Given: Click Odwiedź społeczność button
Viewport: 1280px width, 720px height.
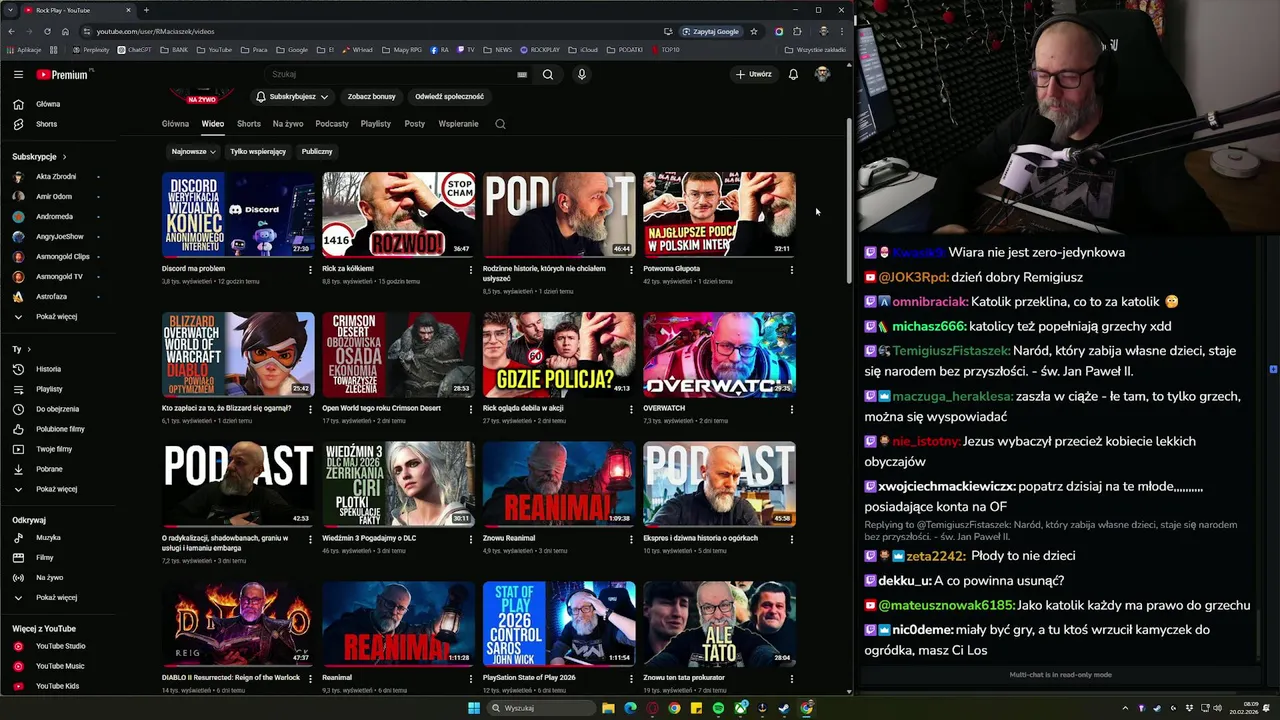Looking at the screenshot, I should [449, 97].
